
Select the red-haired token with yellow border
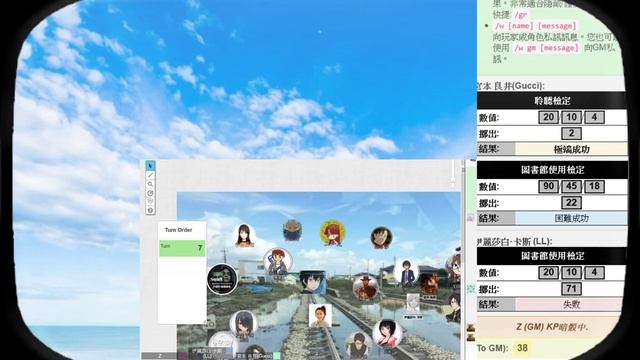coord(333,233)
